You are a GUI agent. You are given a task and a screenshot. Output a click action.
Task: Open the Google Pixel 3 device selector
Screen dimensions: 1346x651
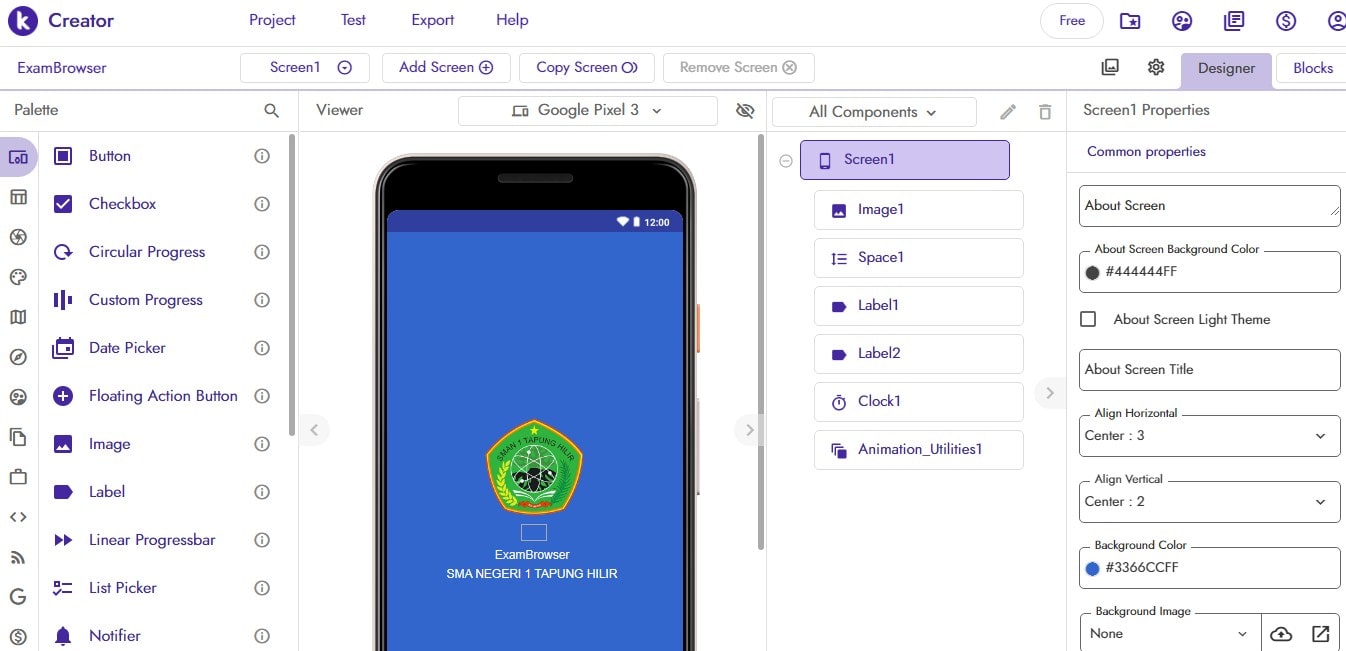coord(587,111)
